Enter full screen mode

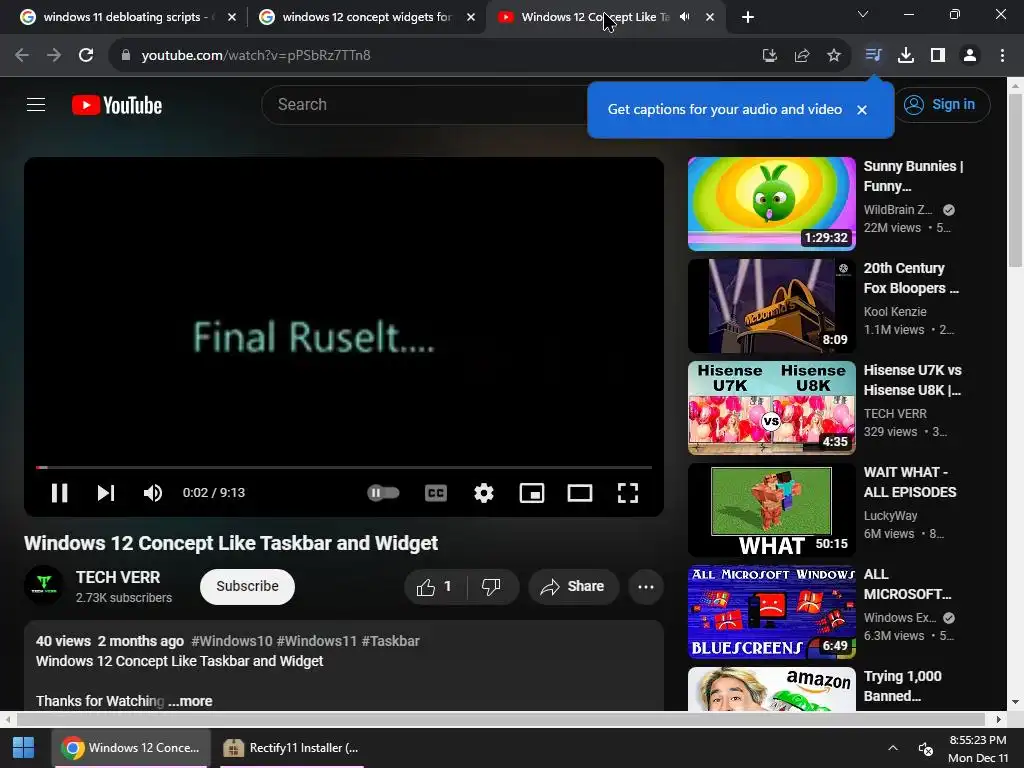coord(628,493)
